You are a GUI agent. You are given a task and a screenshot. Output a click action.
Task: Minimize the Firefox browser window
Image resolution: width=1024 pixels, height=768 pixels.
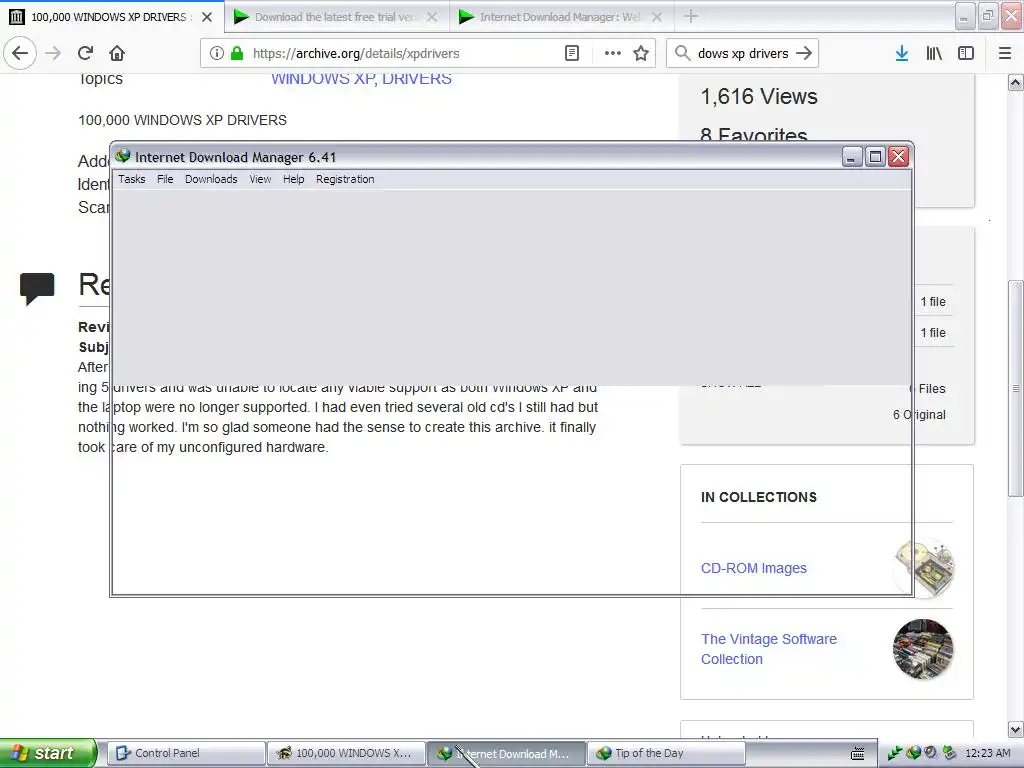(965, 16)
